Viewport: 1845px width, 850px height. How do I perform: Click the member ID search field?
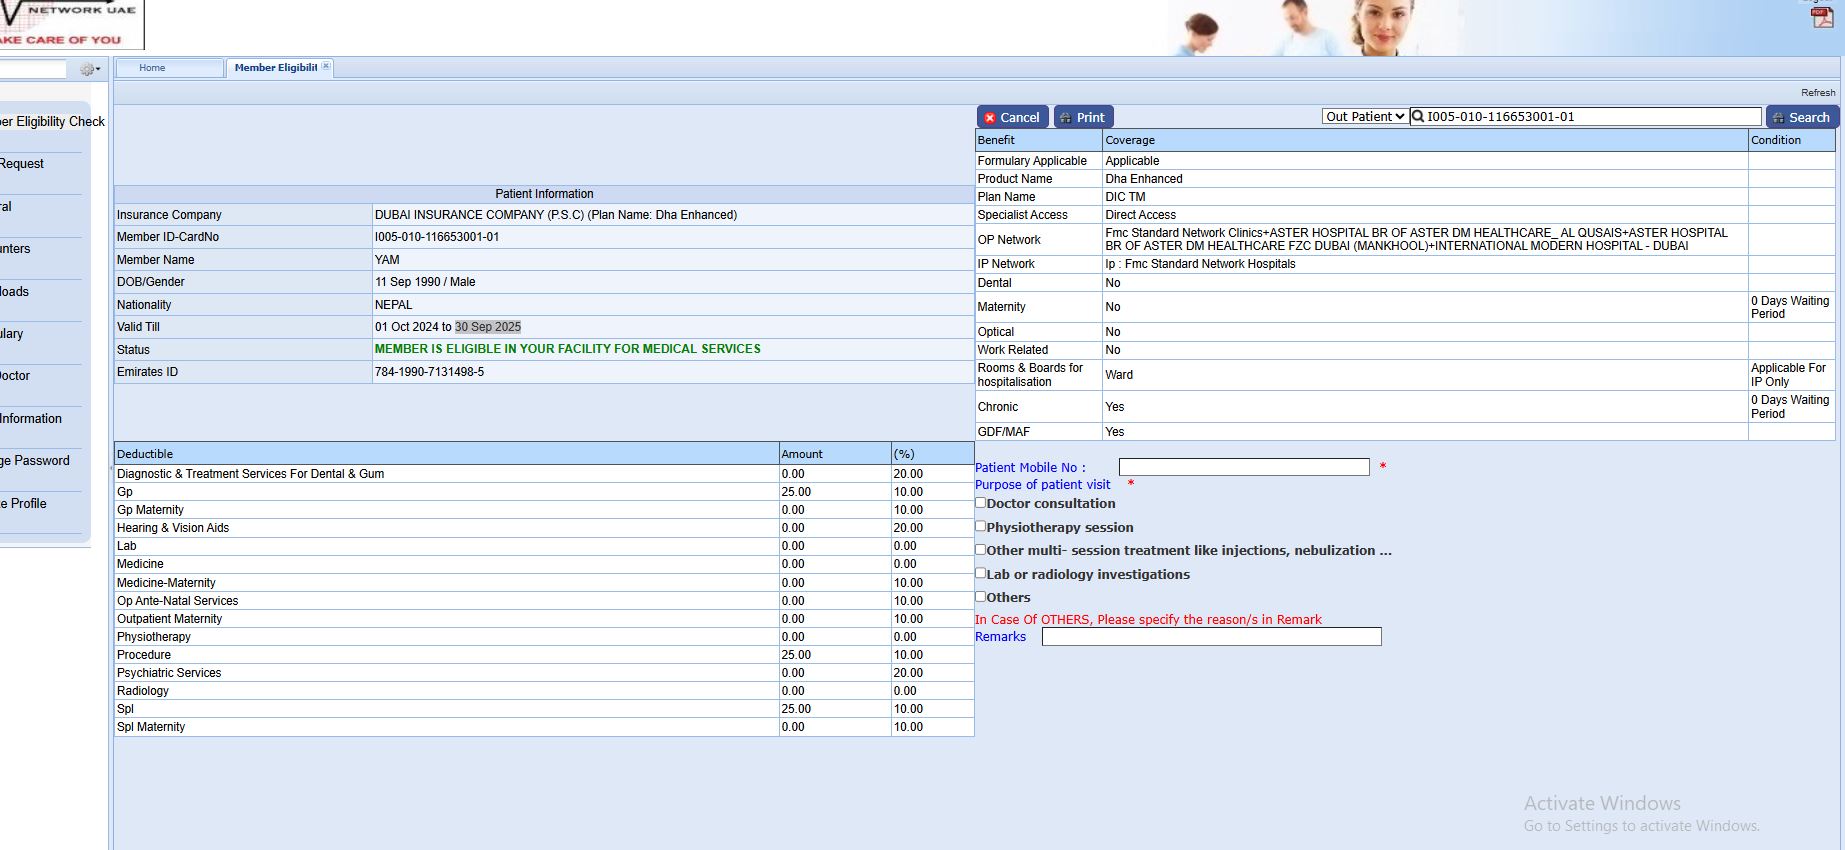1592,117
